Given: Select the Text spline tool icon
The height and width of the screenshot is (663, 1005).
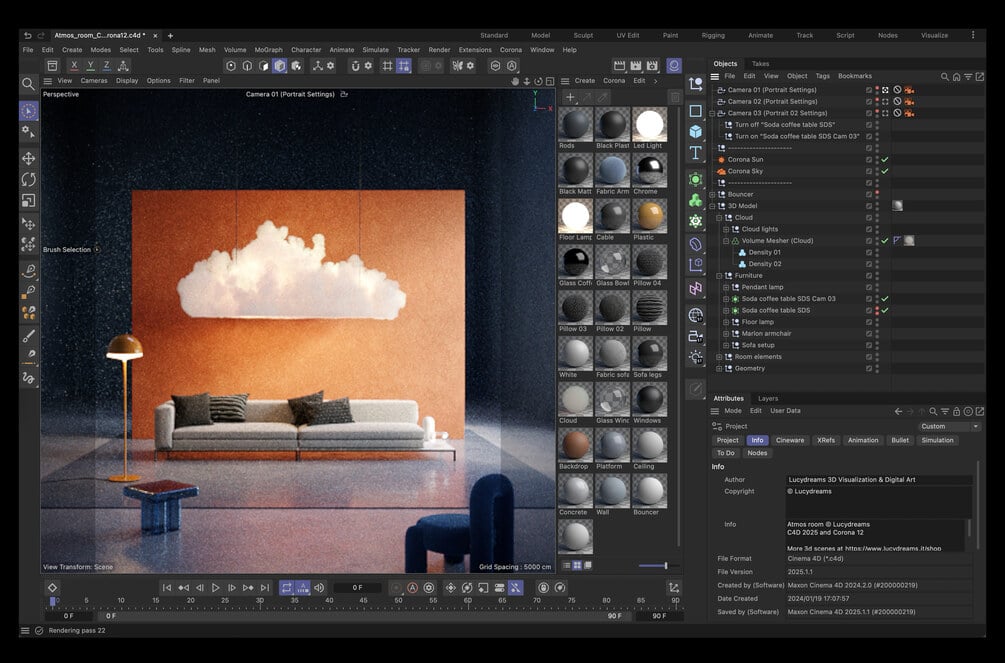Looking at the screenshot, I should [x=695, y=153].
